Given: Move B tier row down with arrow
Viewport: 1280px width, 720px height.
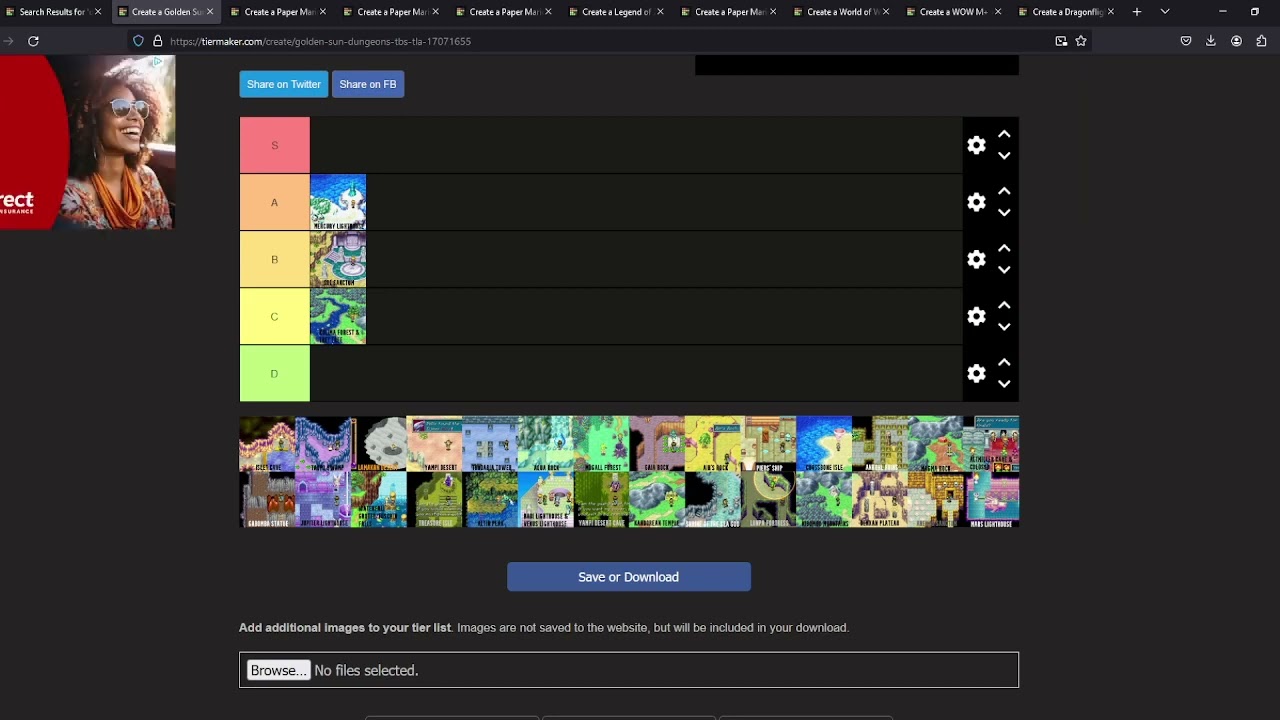Looking at the screenshot, I should tap(1004, 270).
